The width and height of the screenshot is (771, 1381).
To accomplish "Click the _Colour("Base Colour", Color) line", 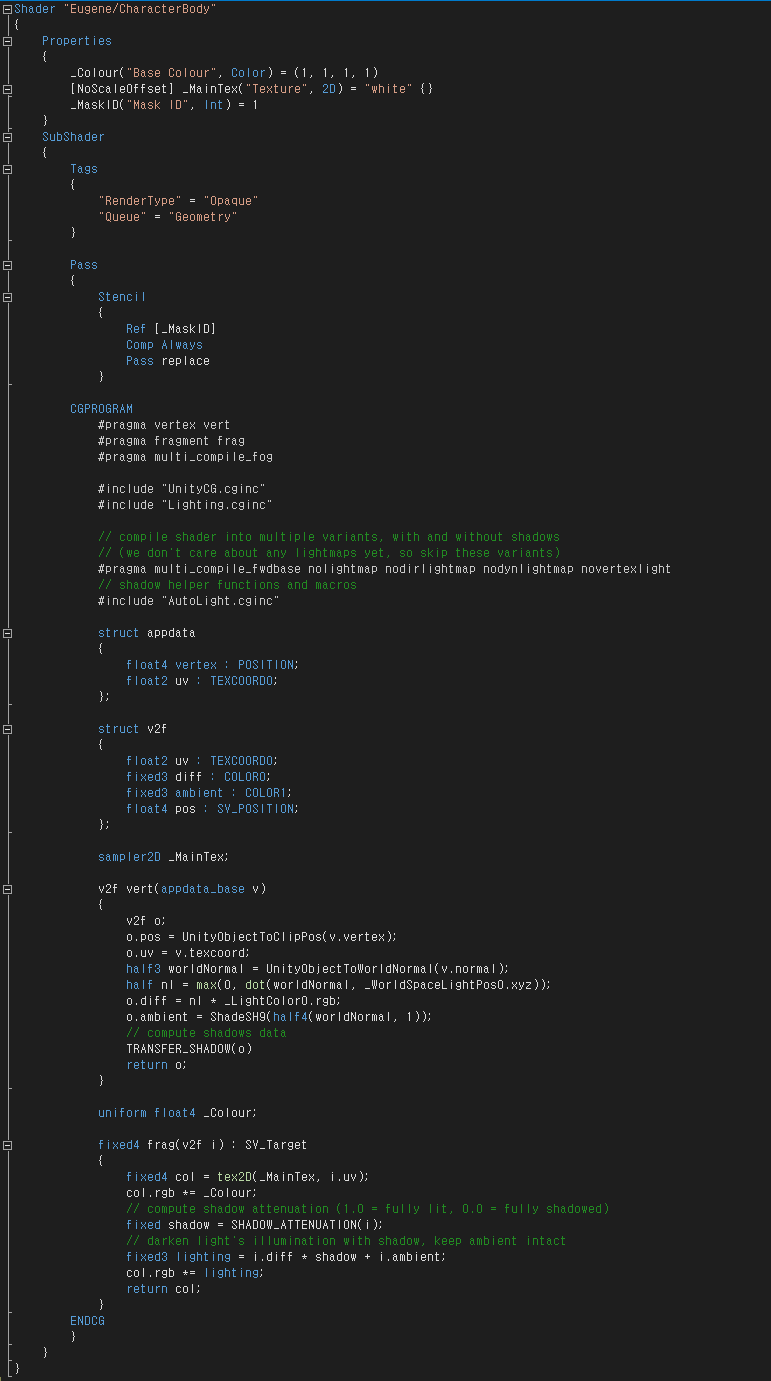I will [224, 73].
